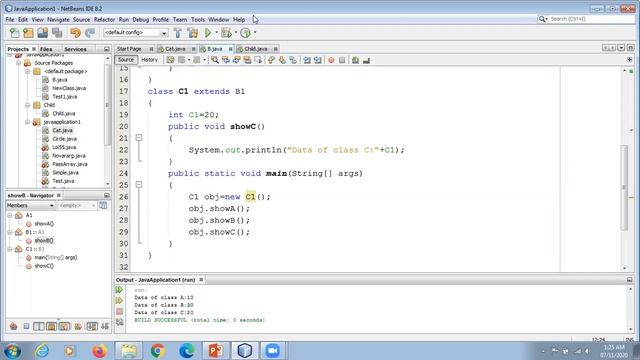Click the Toggle Highlight Search editor icon
This screenshot has height=360, width=640.
click(247, 60)
